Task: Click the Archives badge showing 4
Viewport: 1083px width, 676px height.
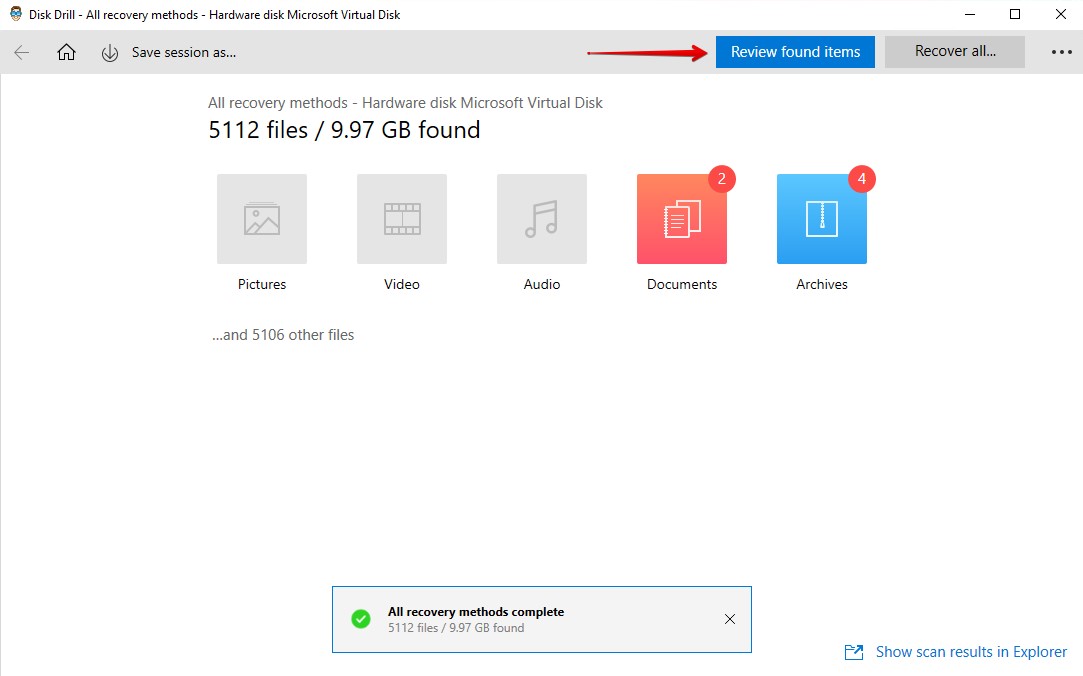Action: (862, 179)
